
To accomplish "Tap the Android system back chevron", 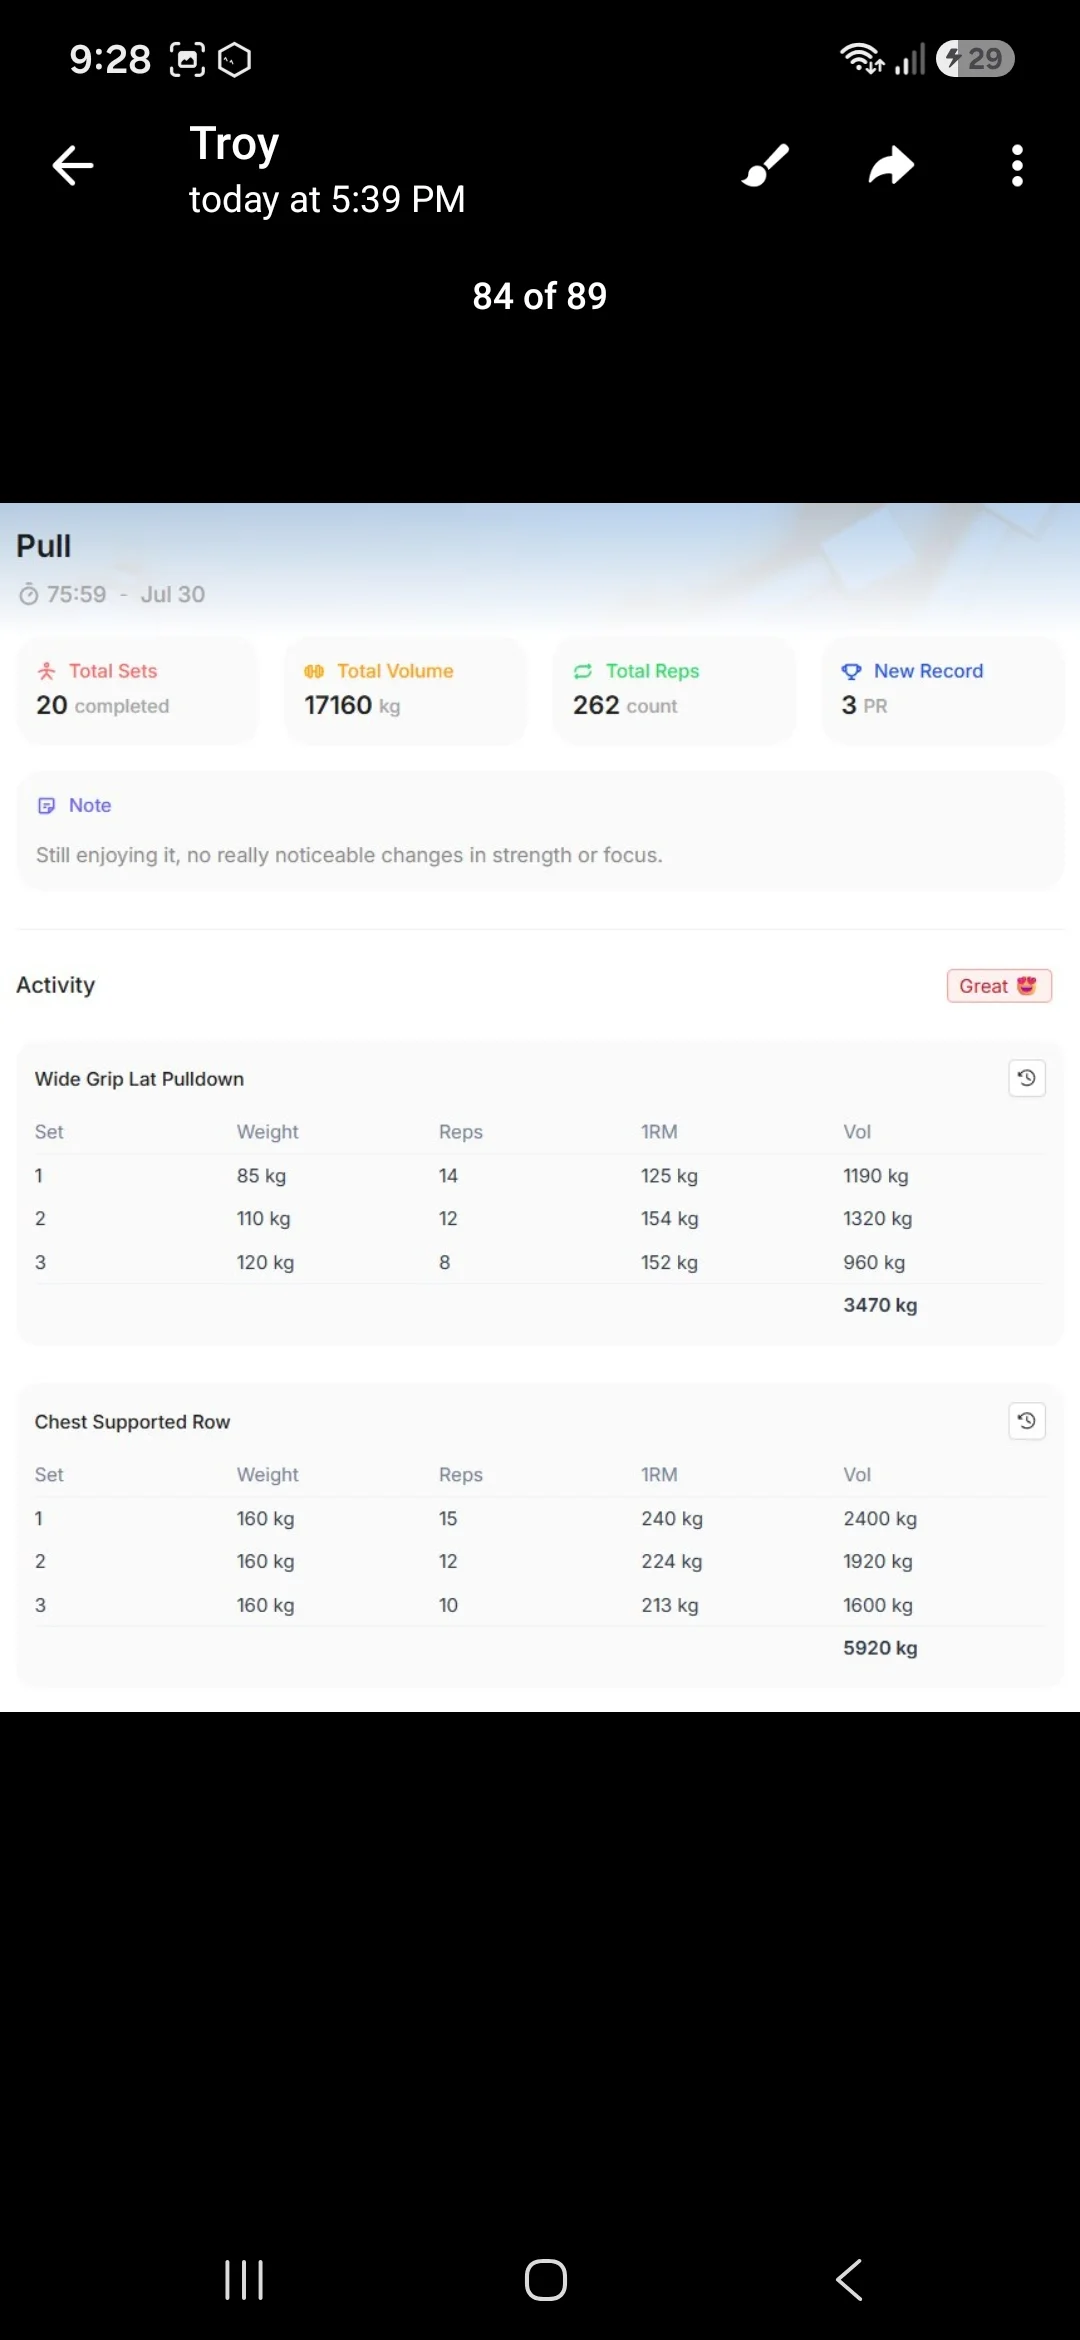I will point(849,2280).
